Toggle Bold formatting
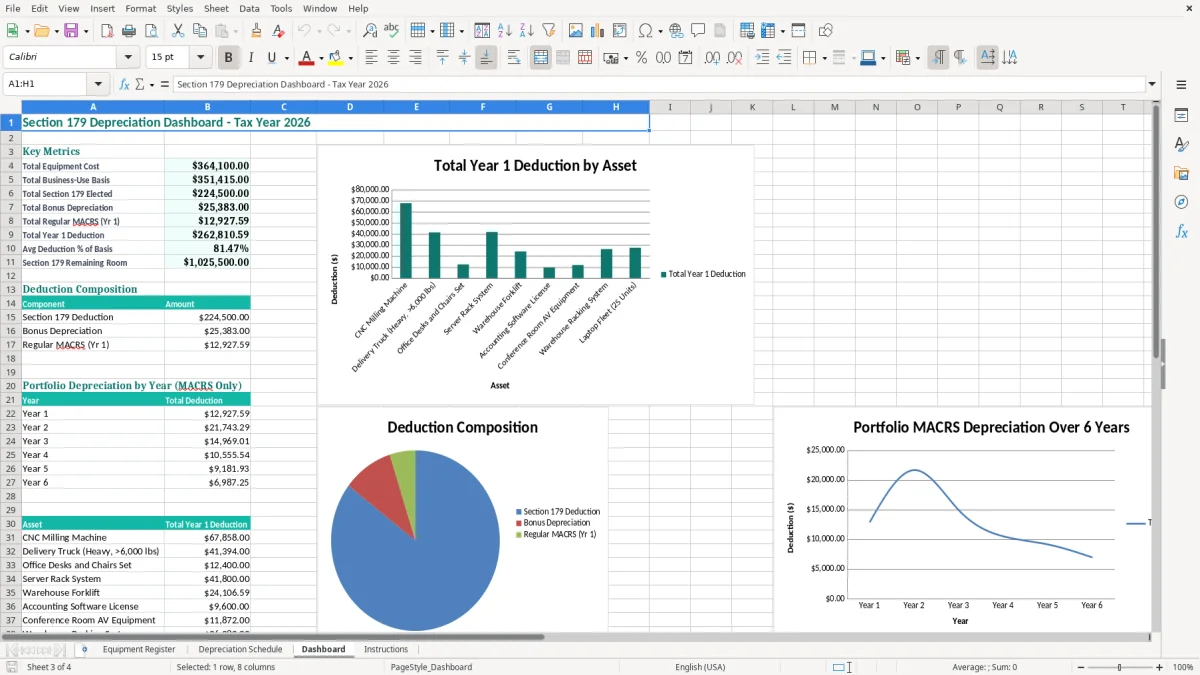 pos(228,58)
